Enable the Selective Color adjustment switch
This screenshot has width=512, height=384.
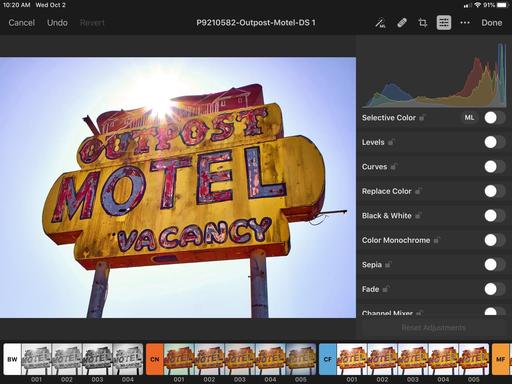(x=494, y=117)
